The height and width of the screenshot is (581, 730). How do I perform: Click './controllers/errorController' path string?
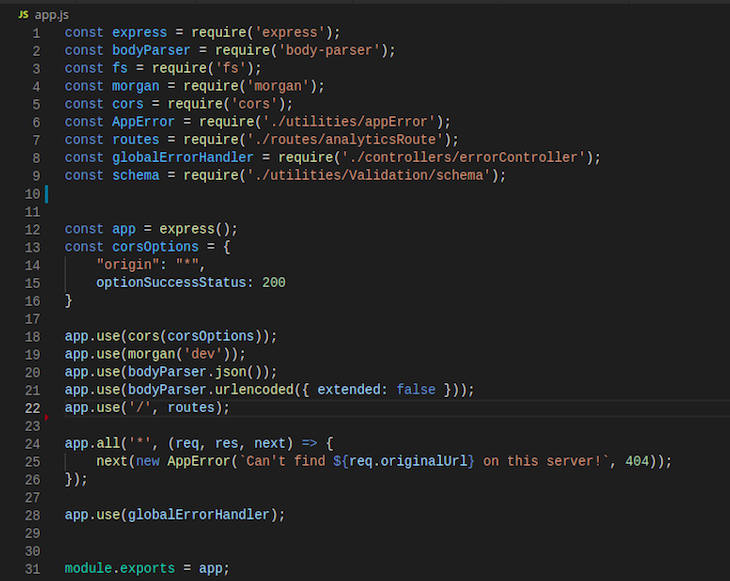pyautogui.click(x=464, y=157)
